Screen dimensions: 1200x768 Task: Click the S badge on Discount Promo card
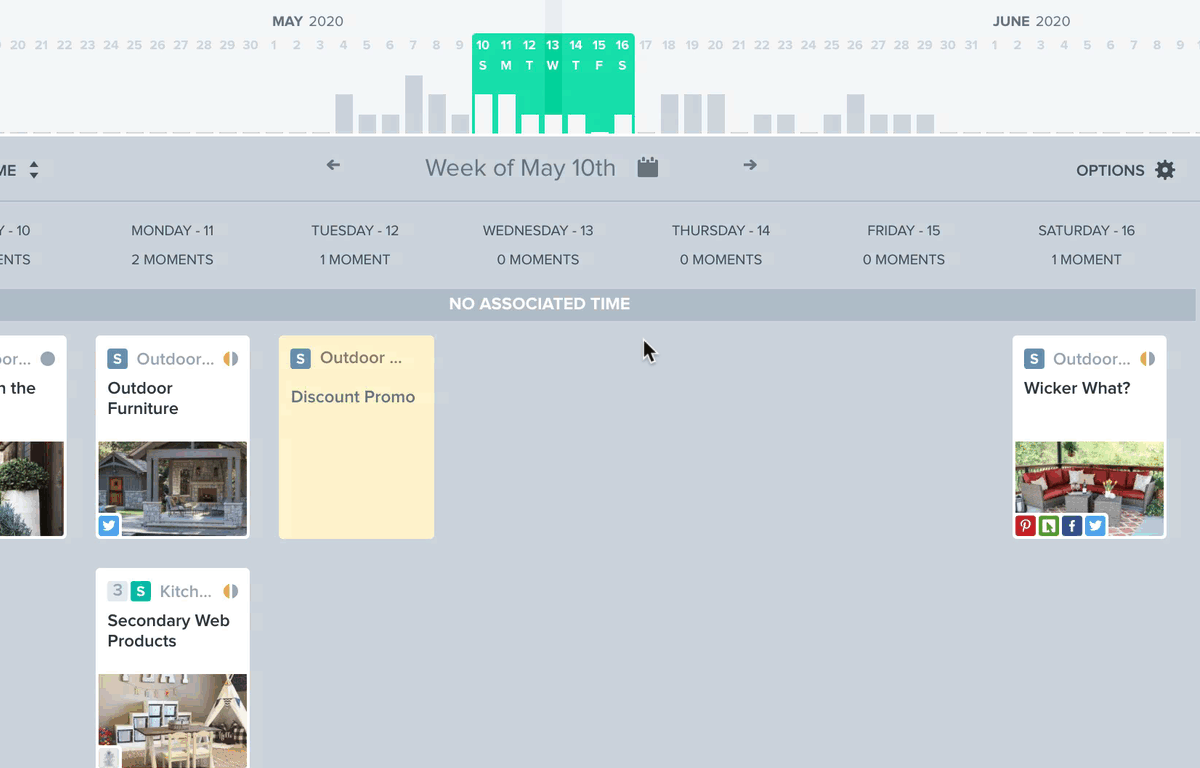[x=300, y=359]
